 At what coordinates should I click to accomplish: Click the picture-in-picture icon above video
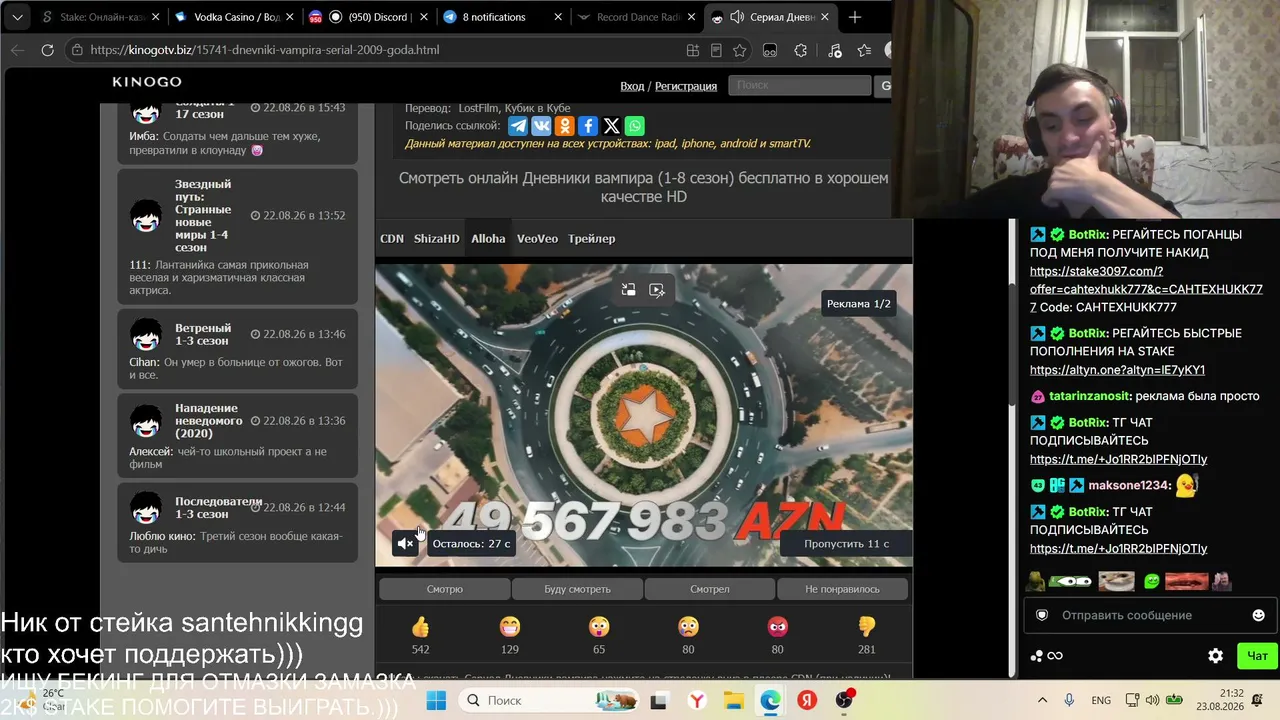click(x=628, y=290)
